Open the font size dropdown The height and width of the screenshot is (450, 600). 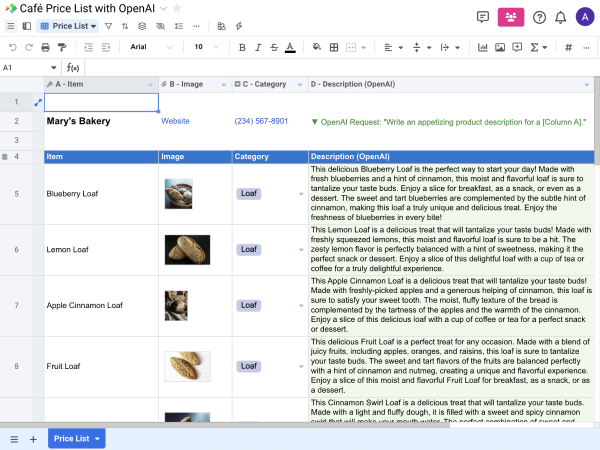point(206,47)
